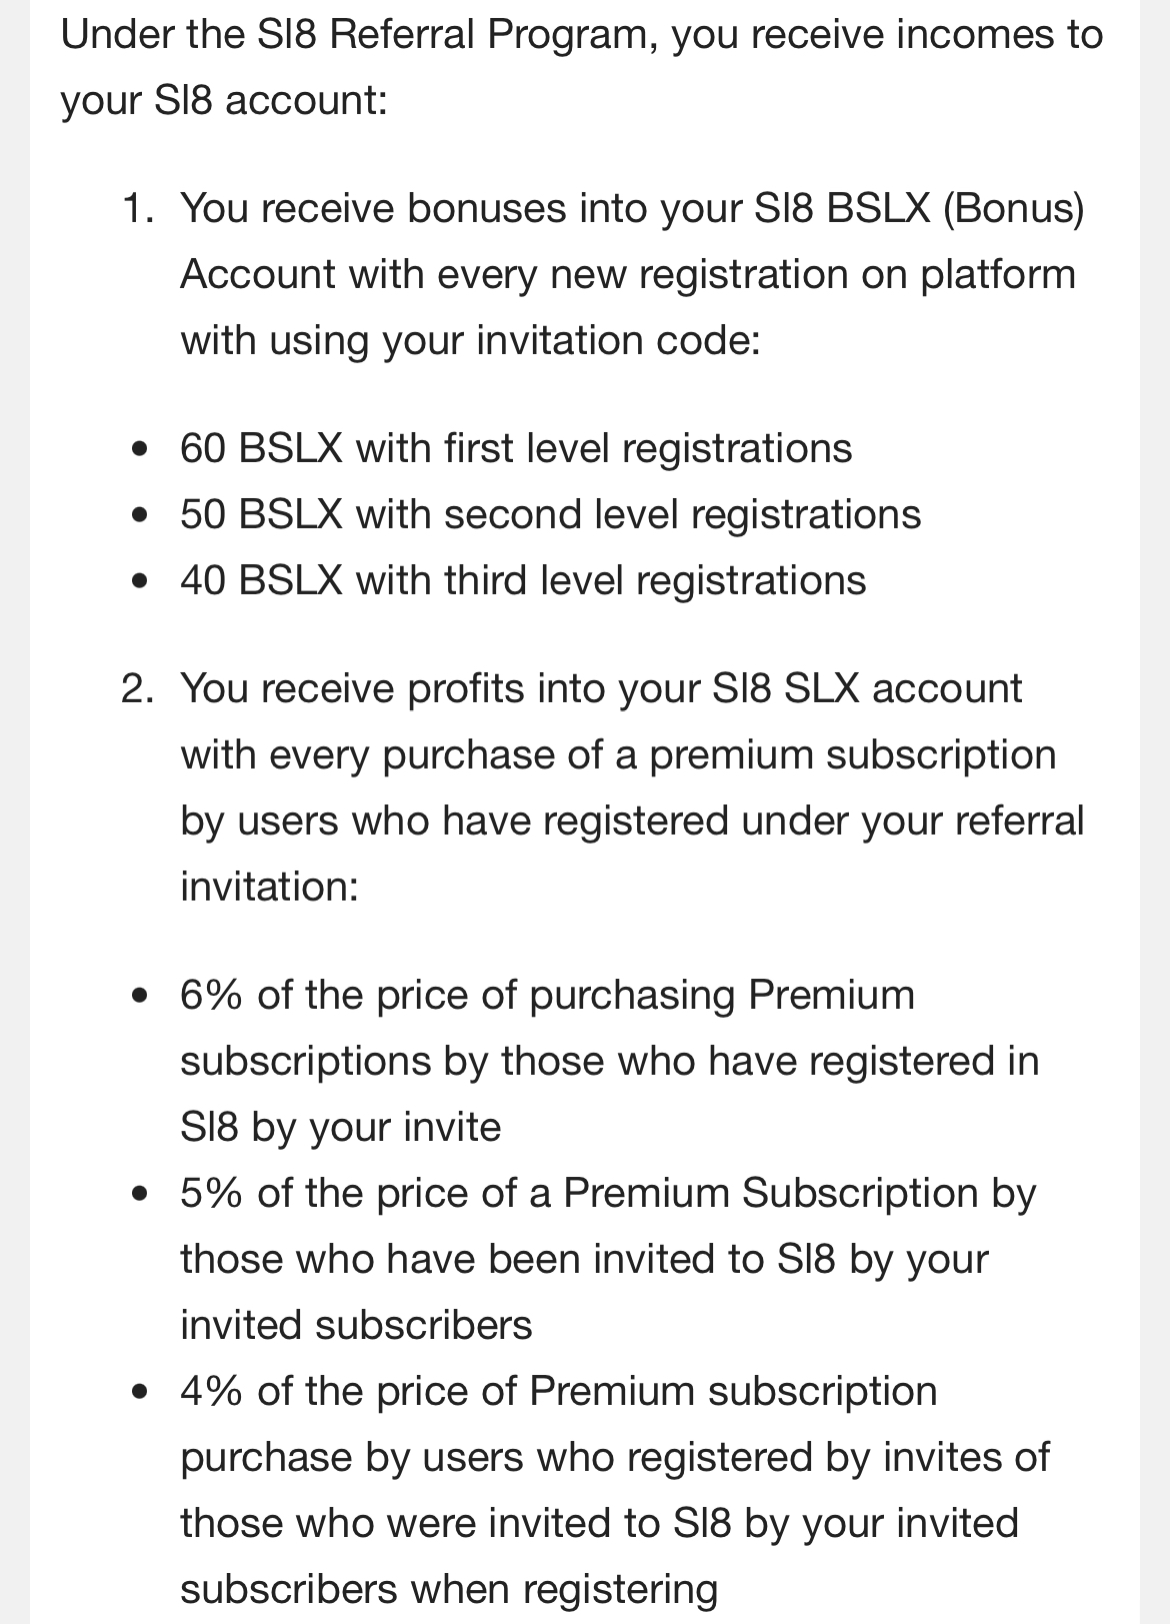The image size is (1170, 1624).
Task: Click the word 'invitation:' ending item 2
Action: click(269, 887)
